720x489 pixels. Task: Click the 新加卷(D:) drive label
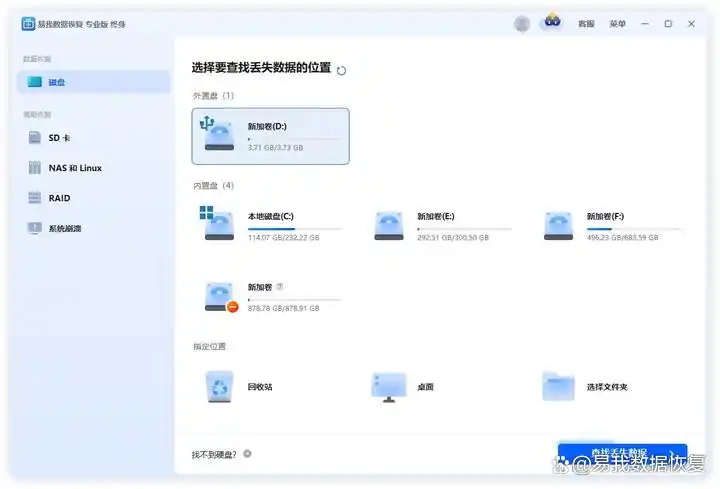pyautogui.click(x=267, y=126)
